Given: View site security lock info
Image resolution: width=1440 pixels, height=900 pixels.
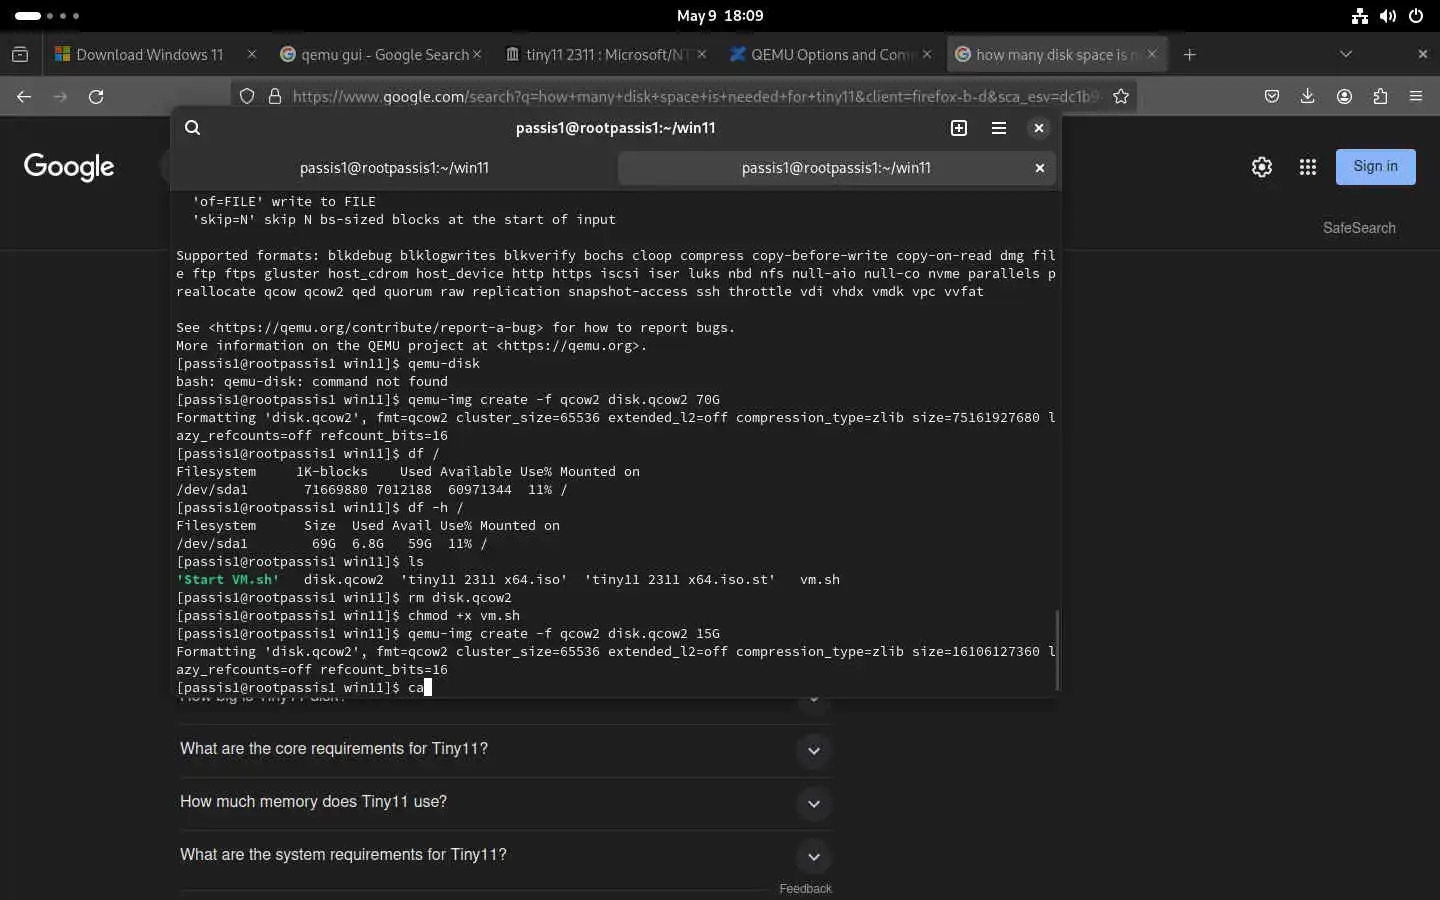Looking at the screenshot, I should [x=274, y=96].
